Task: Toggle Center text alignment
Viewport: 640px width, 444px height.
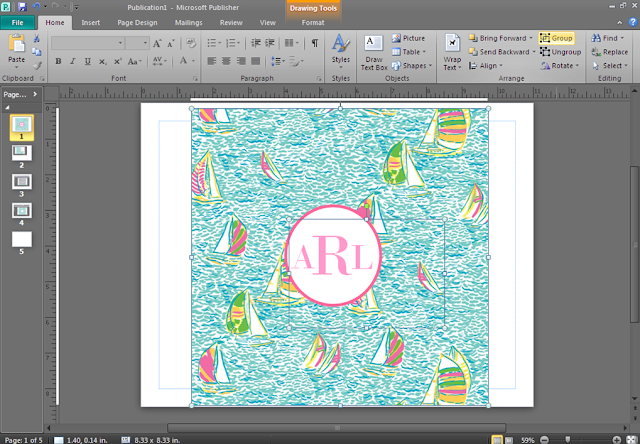Action: [x=226, y=61]
